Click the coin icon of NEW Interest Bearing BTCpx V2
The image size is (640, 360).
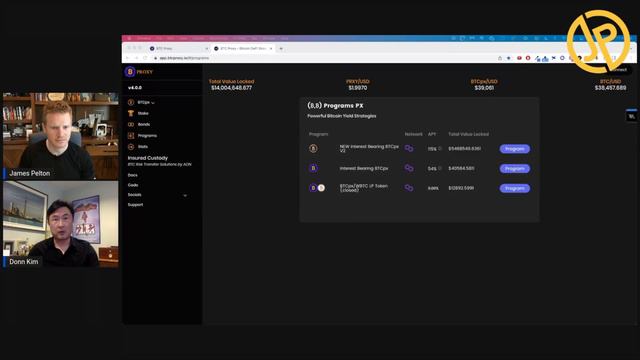point(313,149)
